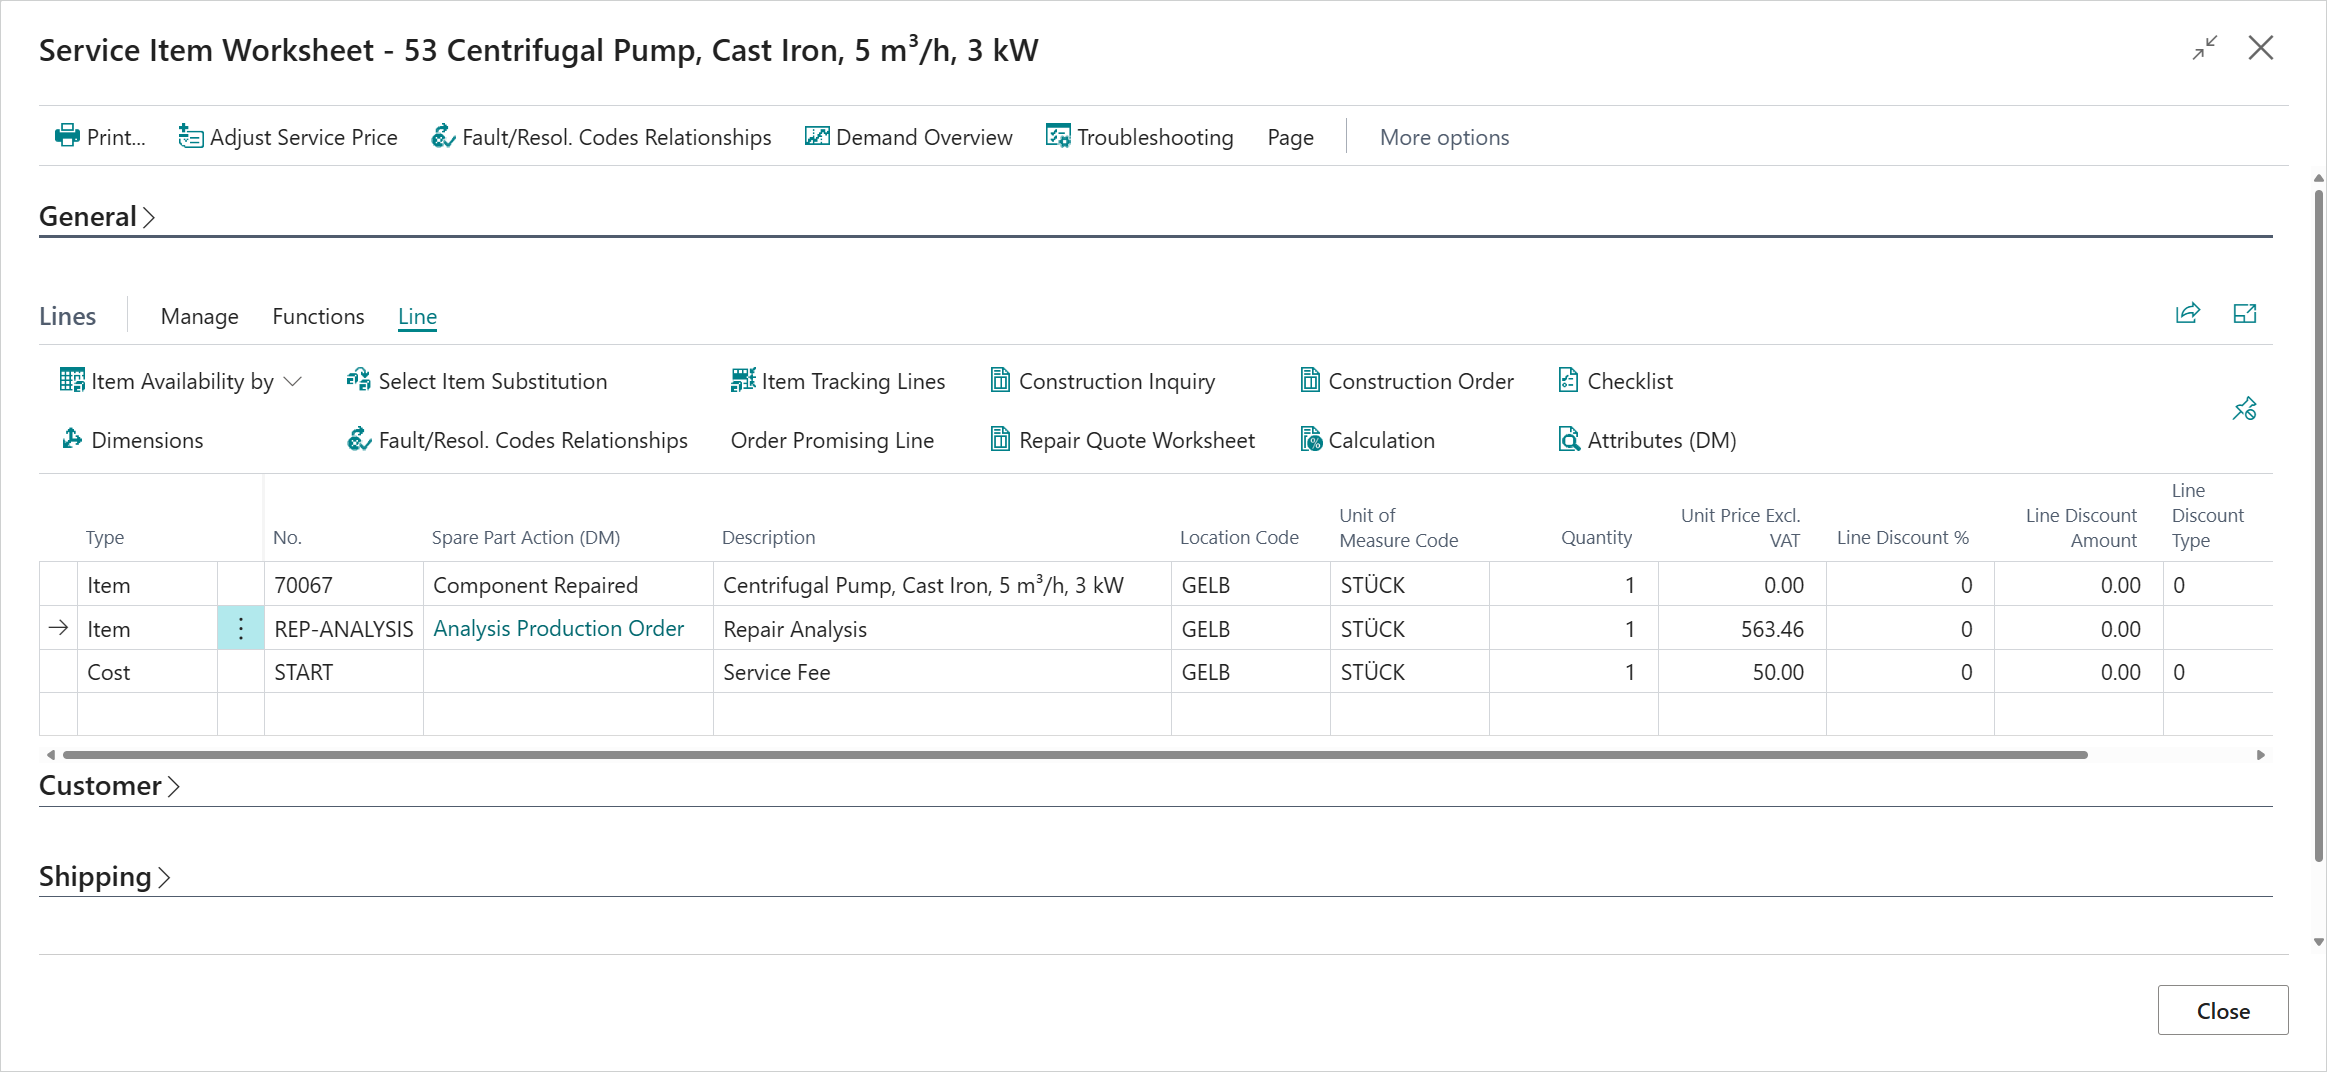Viewport: 2327px width, 1072px height.
Task: Pin the Lines actions toolbar
Action: click(2245, 409)
